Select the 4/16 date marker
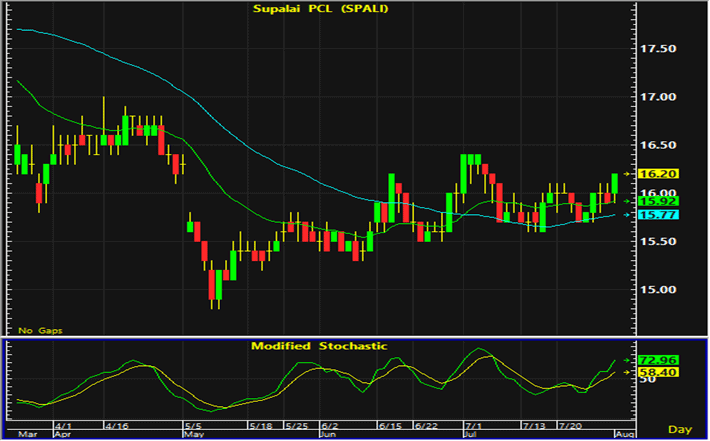 [x=117, y=426]
